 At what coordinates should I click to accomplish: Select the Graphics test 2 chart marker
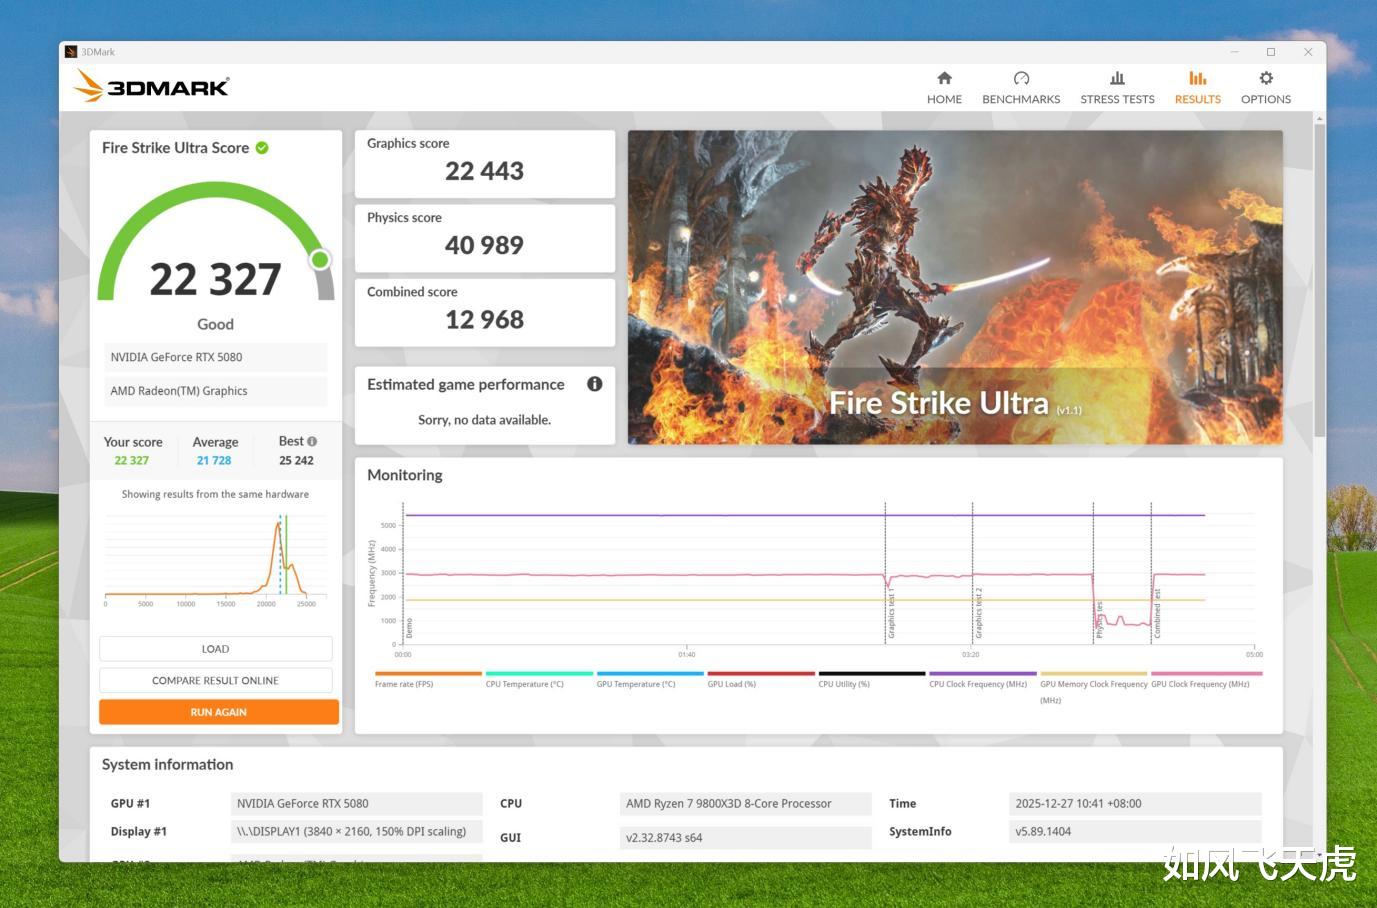click(x=978, y=613)
